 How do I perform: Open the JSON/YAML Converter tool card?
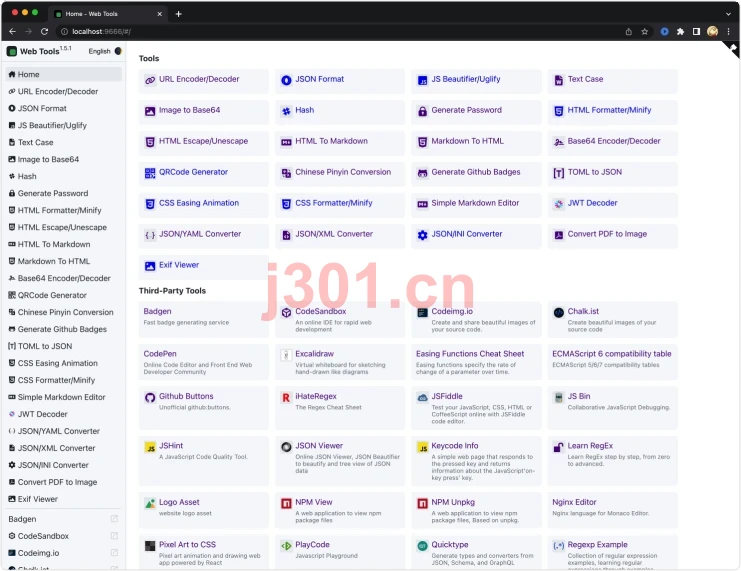[x=204, y=236]
